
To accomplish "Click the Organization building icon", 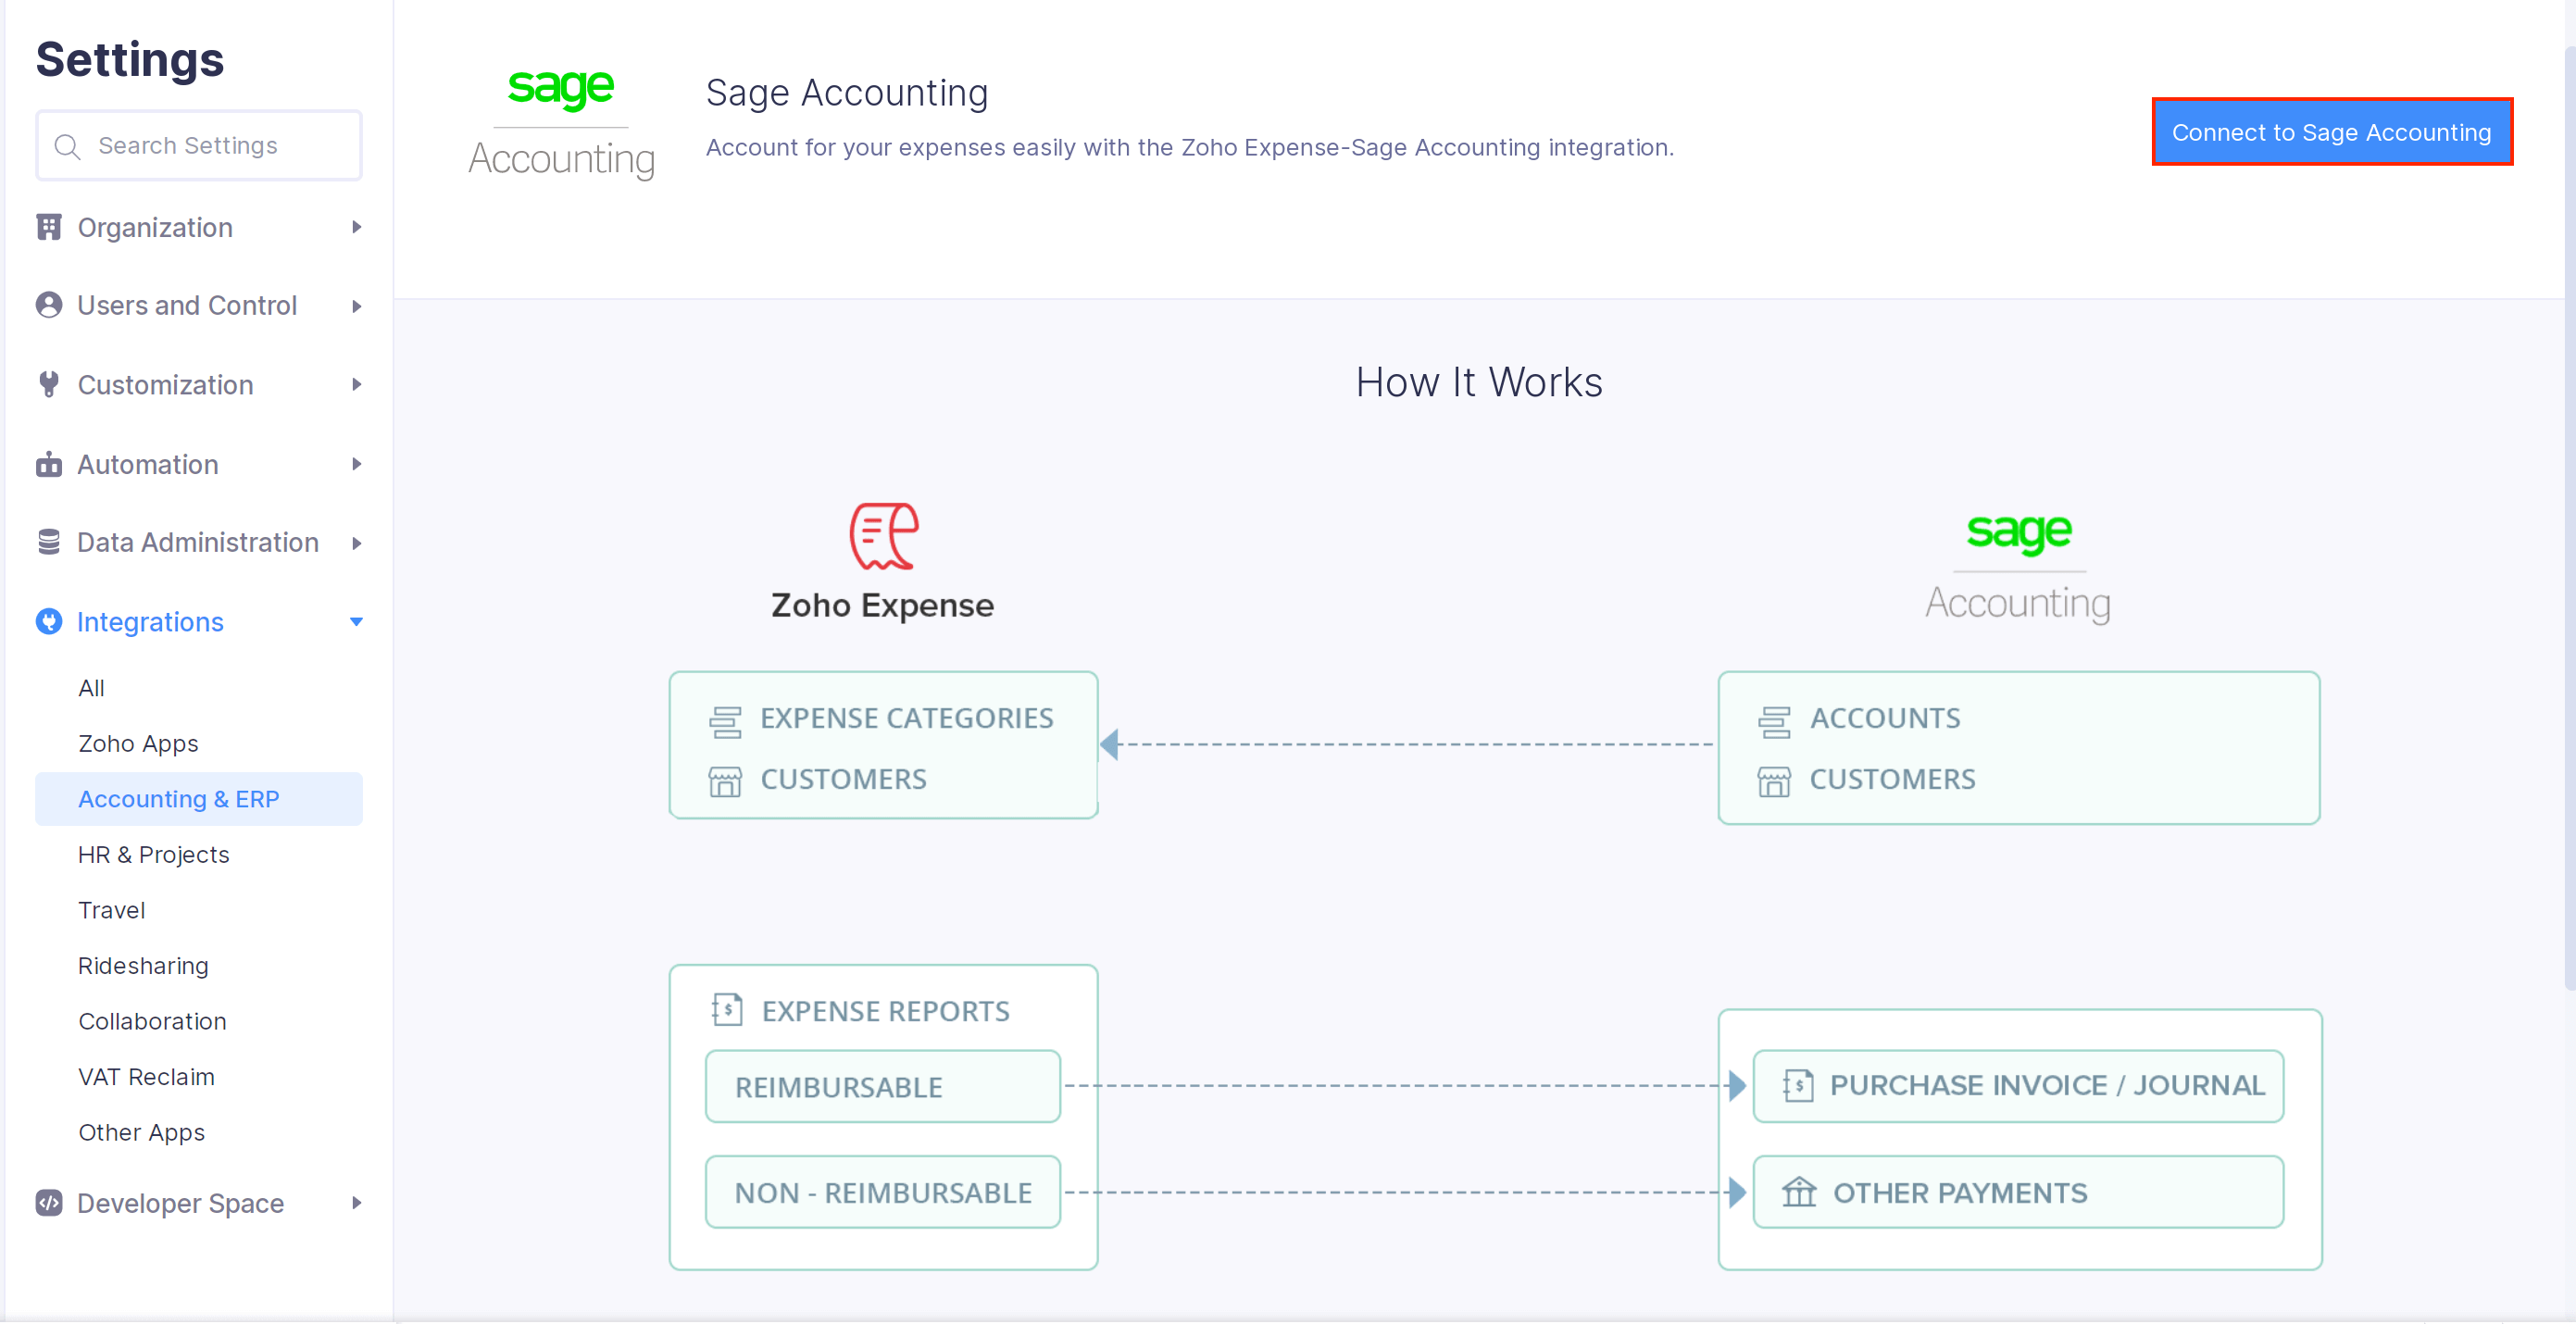I will click(49, 227).
